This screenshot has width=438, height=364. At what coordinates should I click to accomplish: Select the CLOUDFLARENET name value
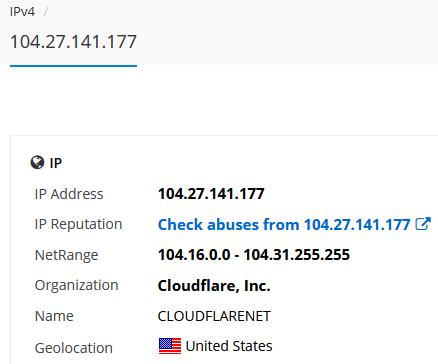click(214, 316)
